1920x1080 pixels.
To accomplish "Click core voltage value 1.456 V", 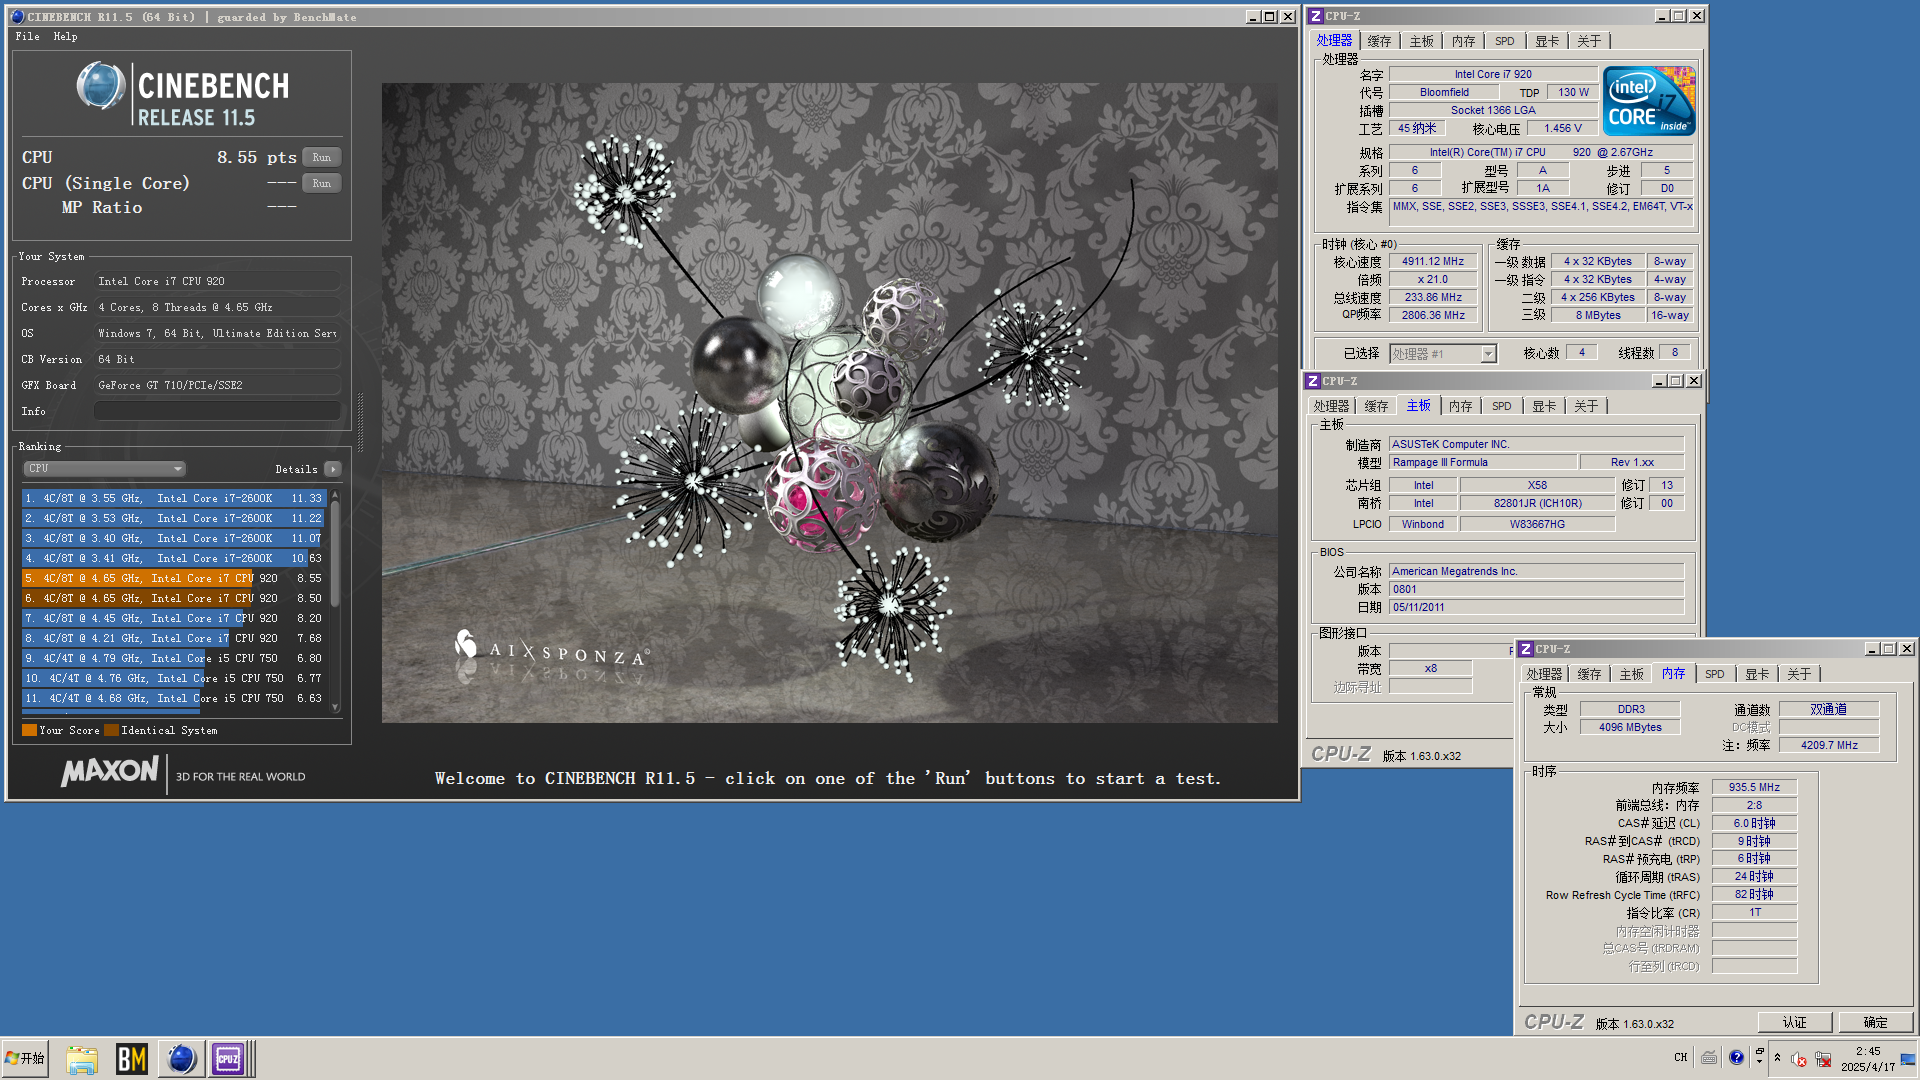I will (1562, 128).
